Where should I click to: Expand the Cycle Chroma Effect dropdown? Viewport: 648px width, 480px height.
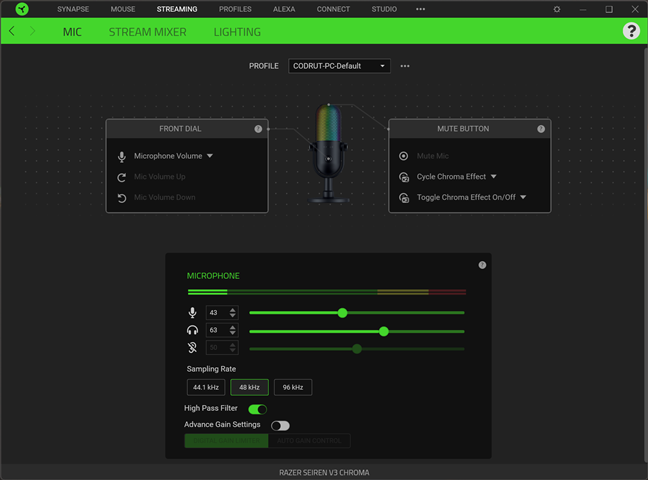coord(493,177)
